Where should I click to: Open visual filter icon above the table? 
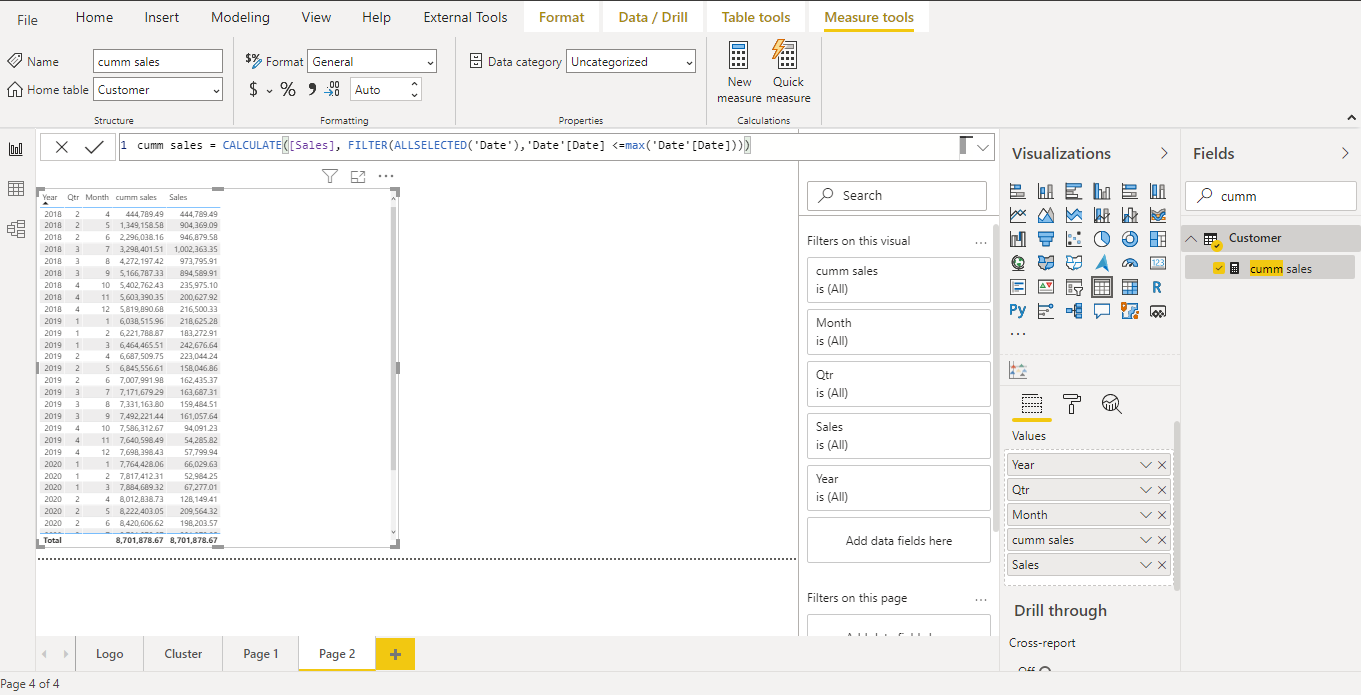(330, 177)
